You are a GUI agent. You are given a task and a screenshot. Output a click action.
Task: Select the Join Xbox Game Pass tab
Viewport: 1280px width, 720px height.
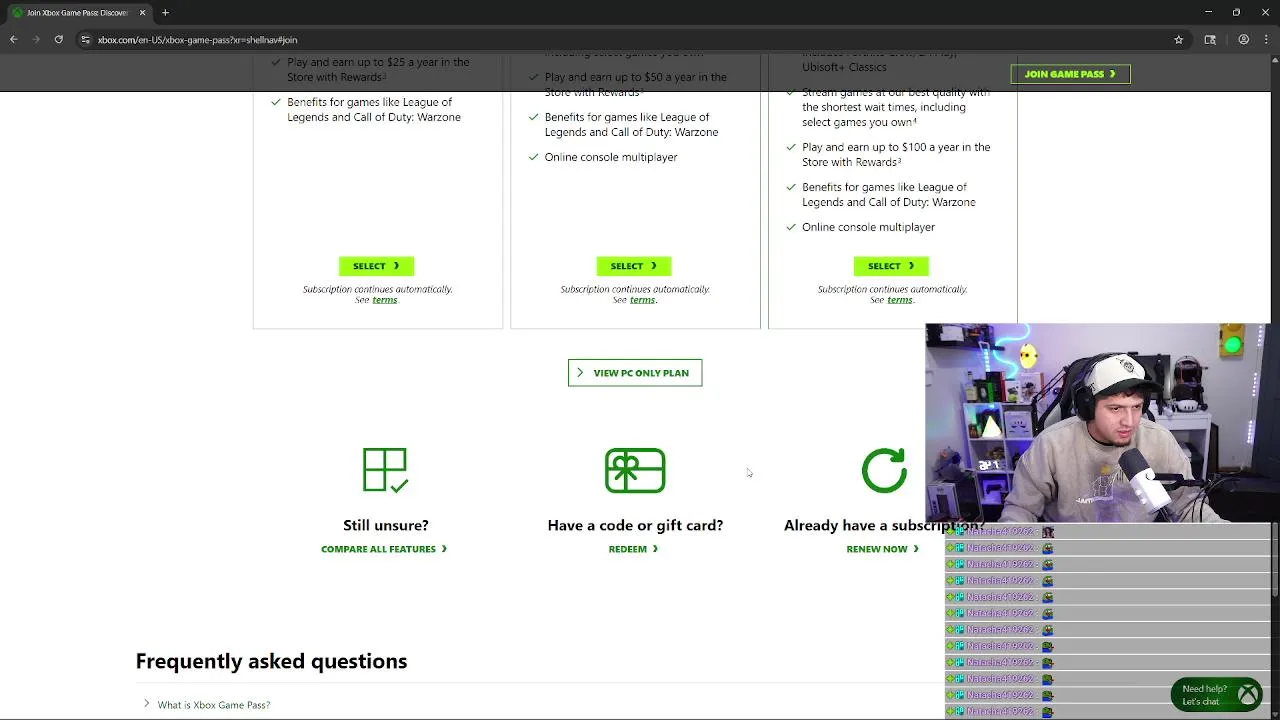click(77, 12)
